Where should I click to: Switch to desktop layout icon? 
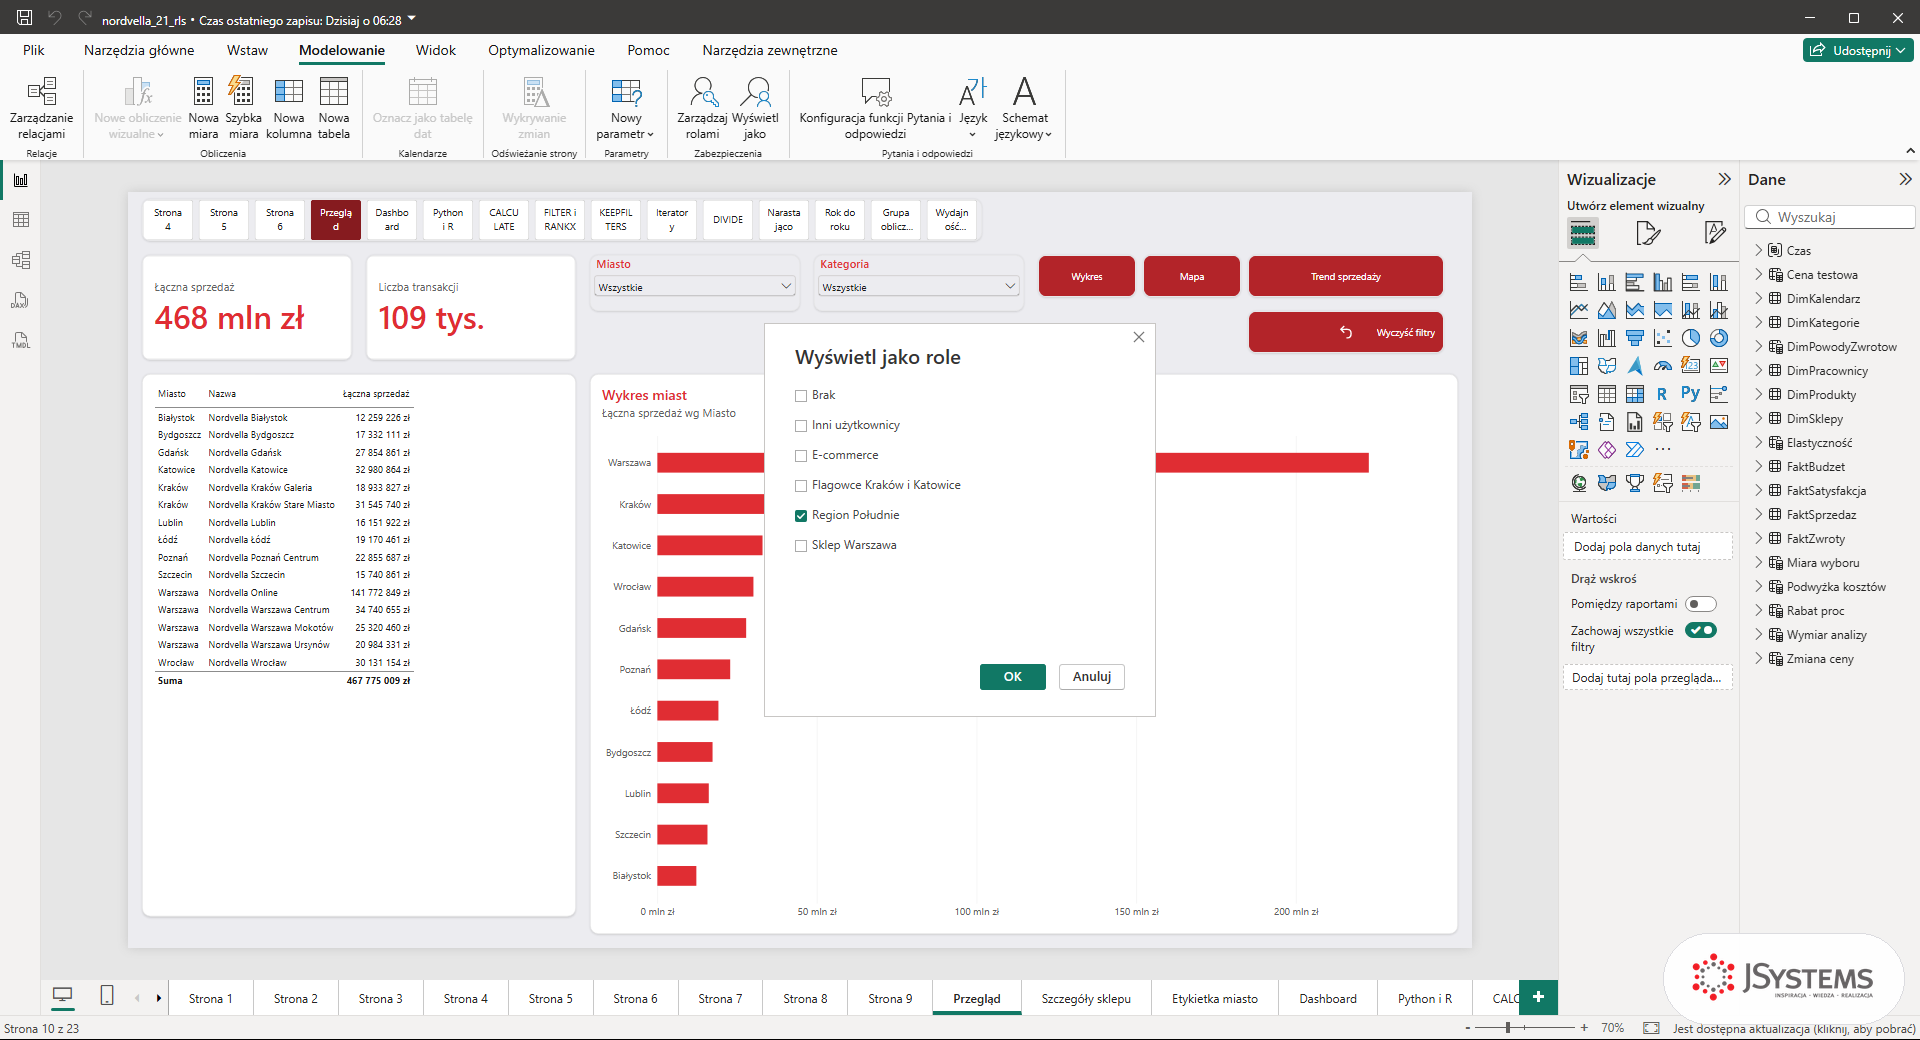coord(62,996)
